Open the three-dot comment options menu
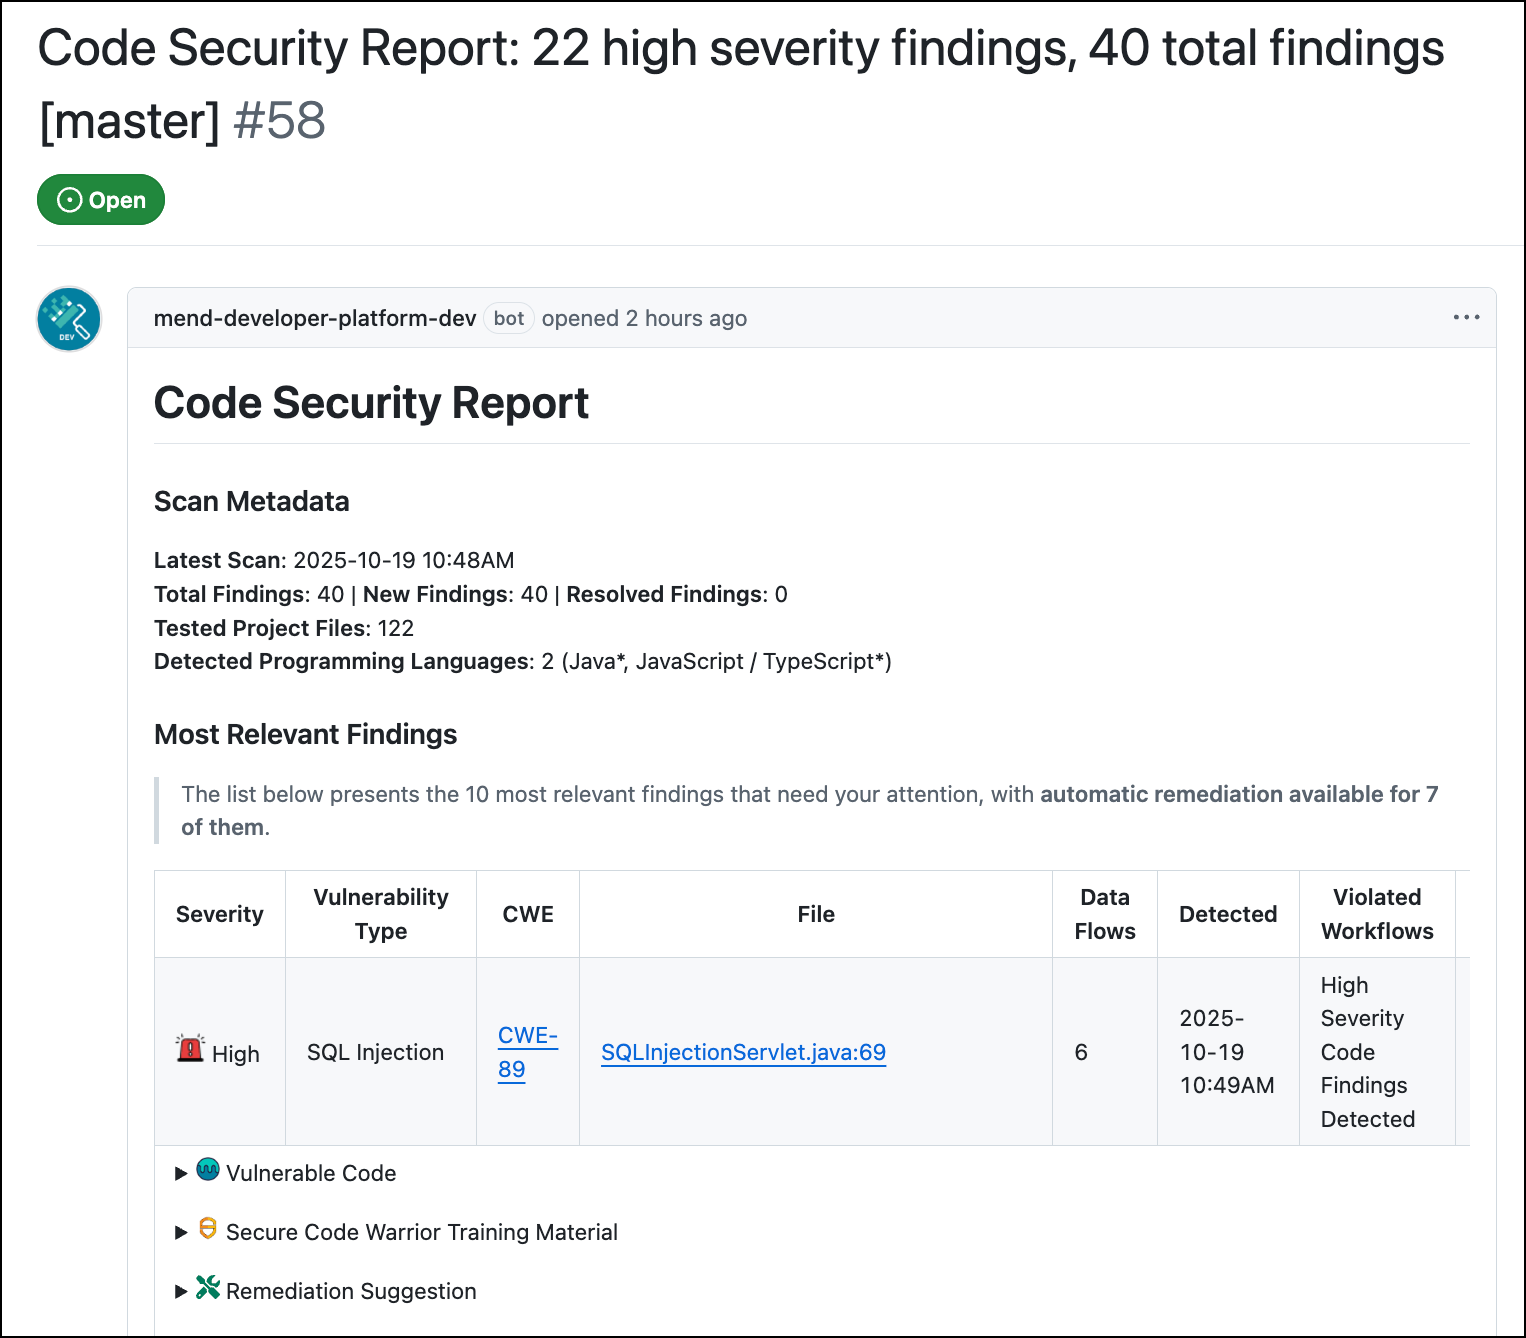 pos(1466,318)
